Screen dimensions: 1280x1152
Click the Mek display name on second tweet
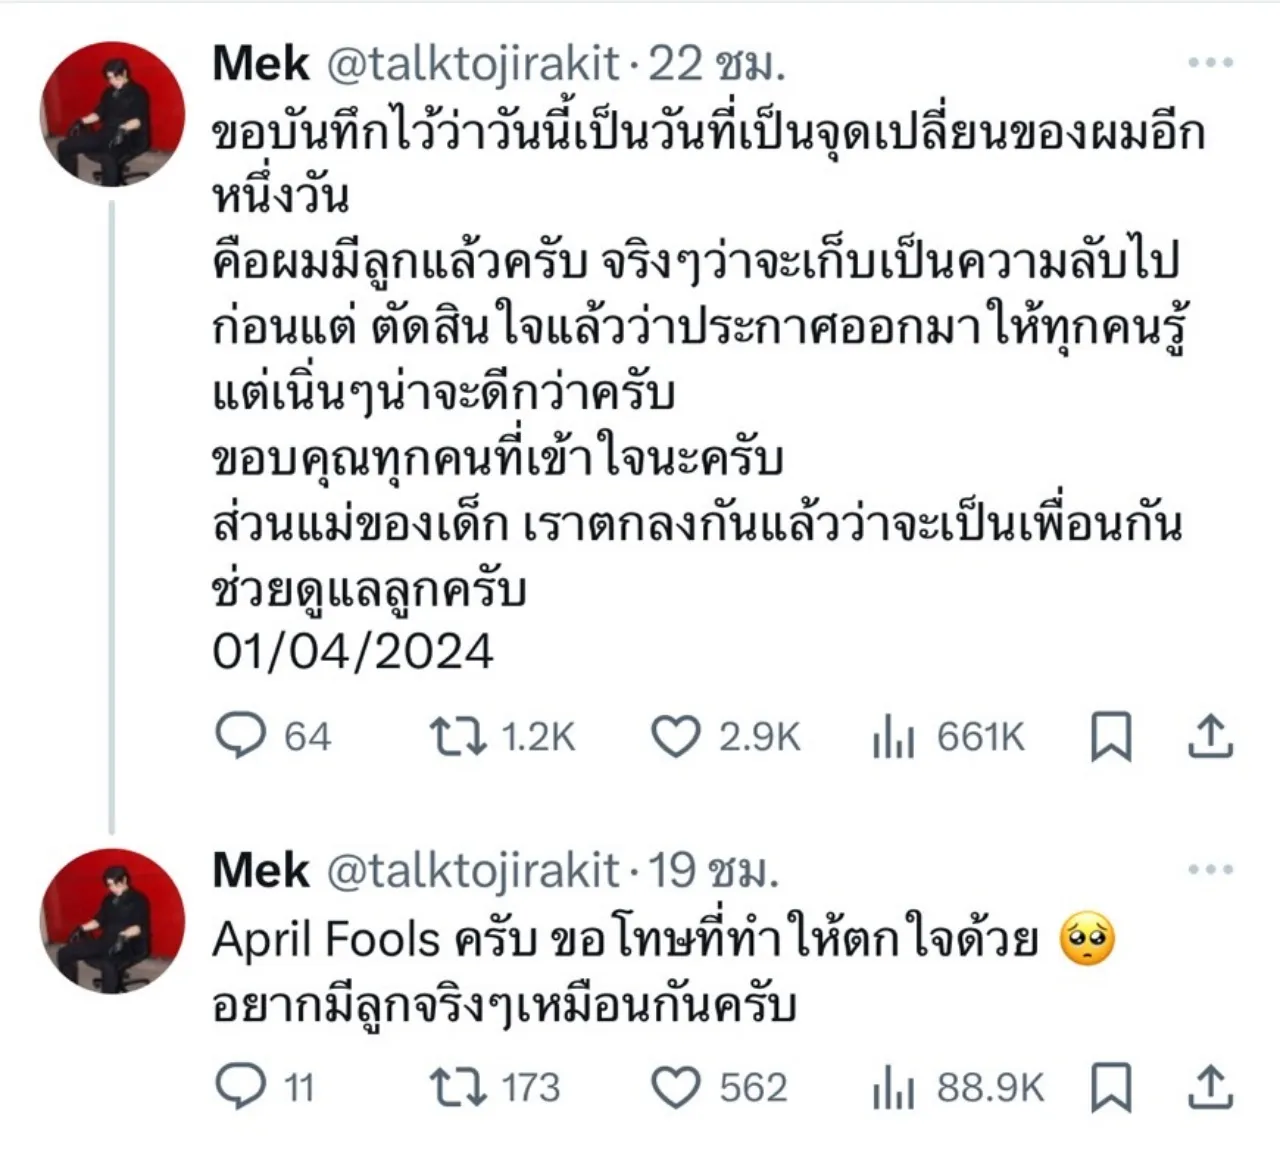pos(261,870)
